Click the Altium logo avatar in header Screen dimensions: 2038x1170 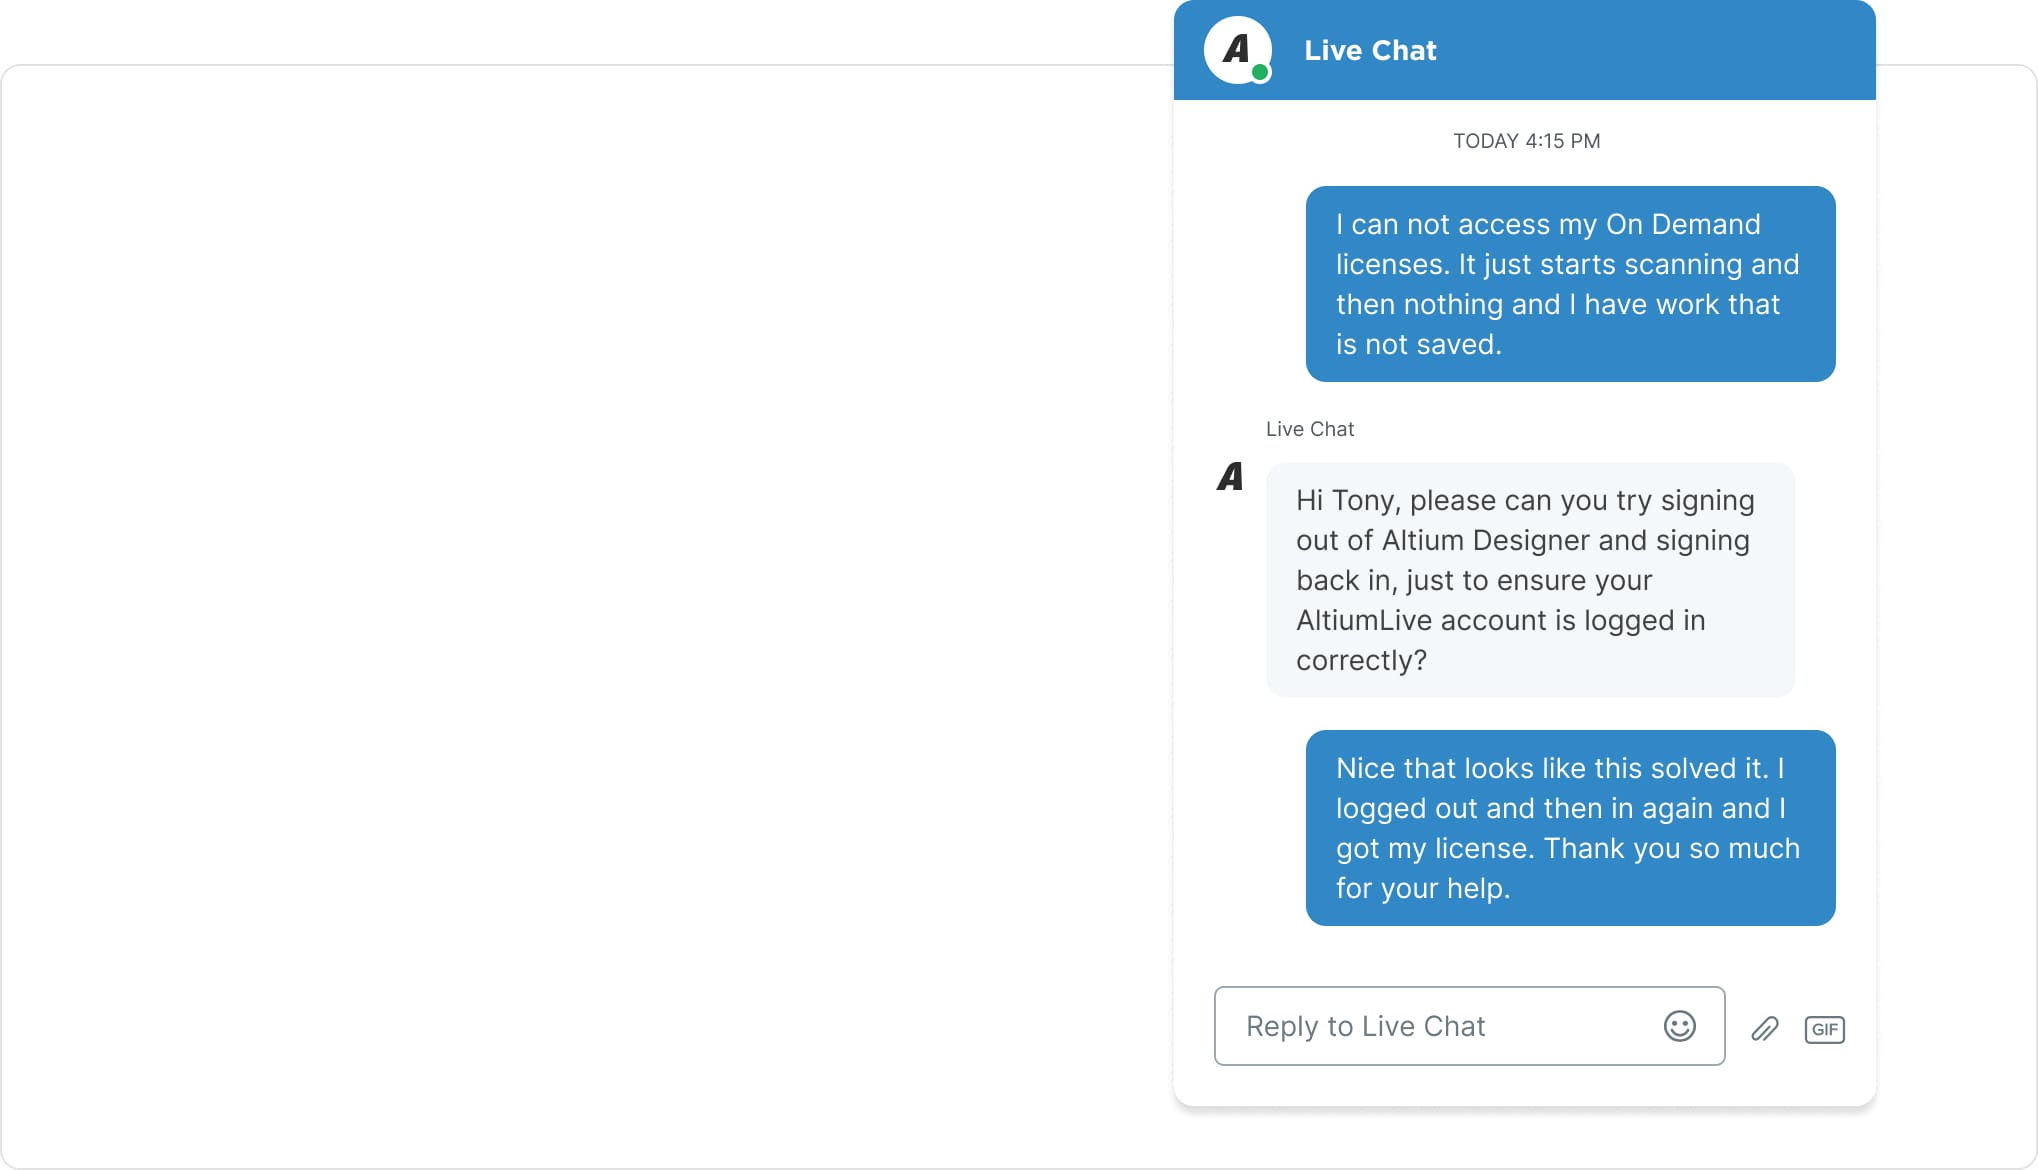1236,49
